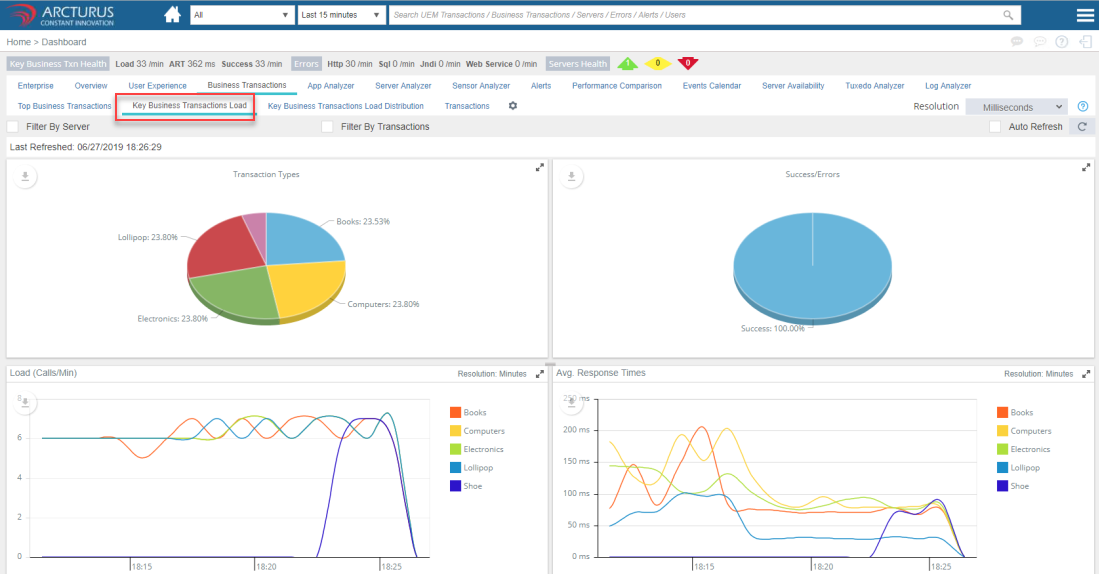1099x574 pixels.
Task: Open the hamburger main menu
Action: click(x=1084, y=15)
